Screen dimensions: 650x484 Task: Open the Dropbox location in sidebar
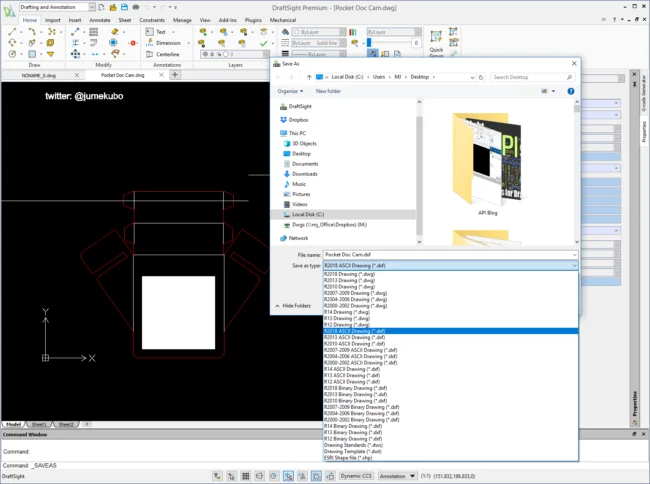(298, 119)
